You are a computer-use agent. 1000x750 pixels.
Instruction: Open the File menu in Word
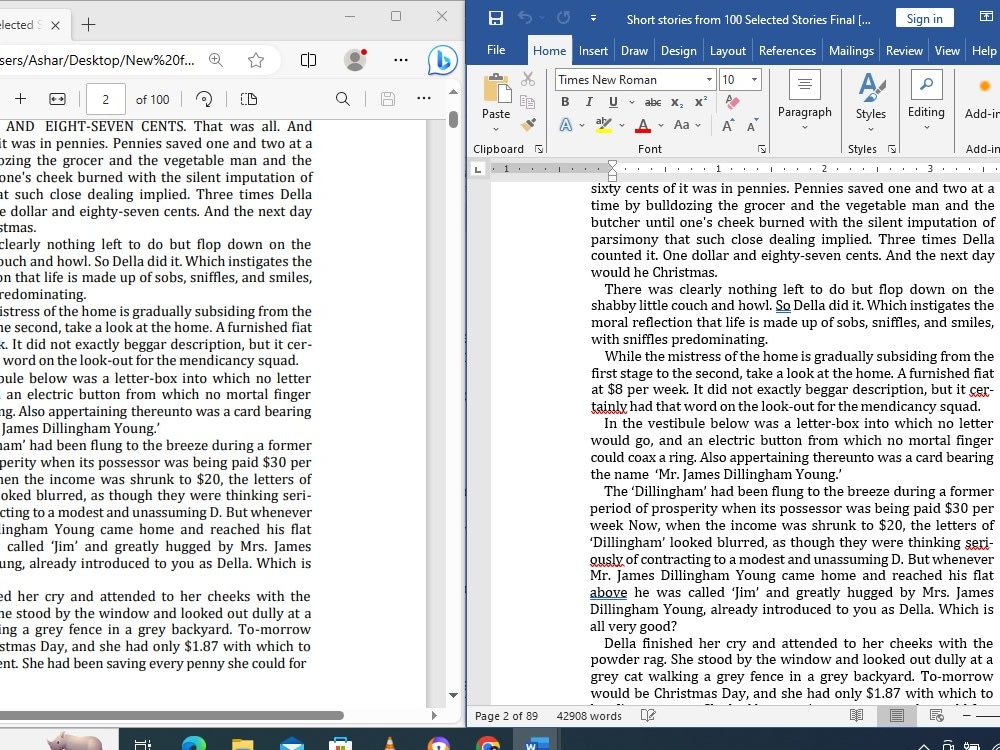click(496, 50)
